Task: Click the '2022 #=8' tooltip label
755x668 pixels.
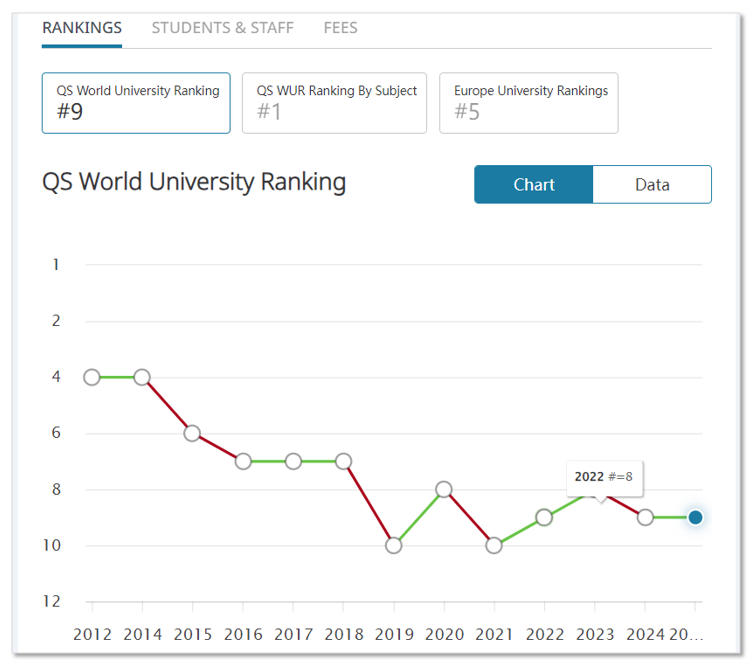Action: pos(604,477)
